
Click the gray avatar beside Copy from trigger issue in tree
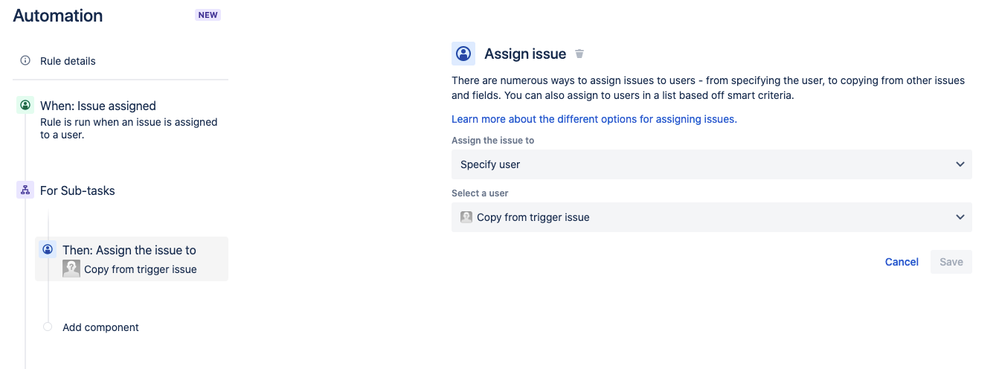(x=71, y=269)
